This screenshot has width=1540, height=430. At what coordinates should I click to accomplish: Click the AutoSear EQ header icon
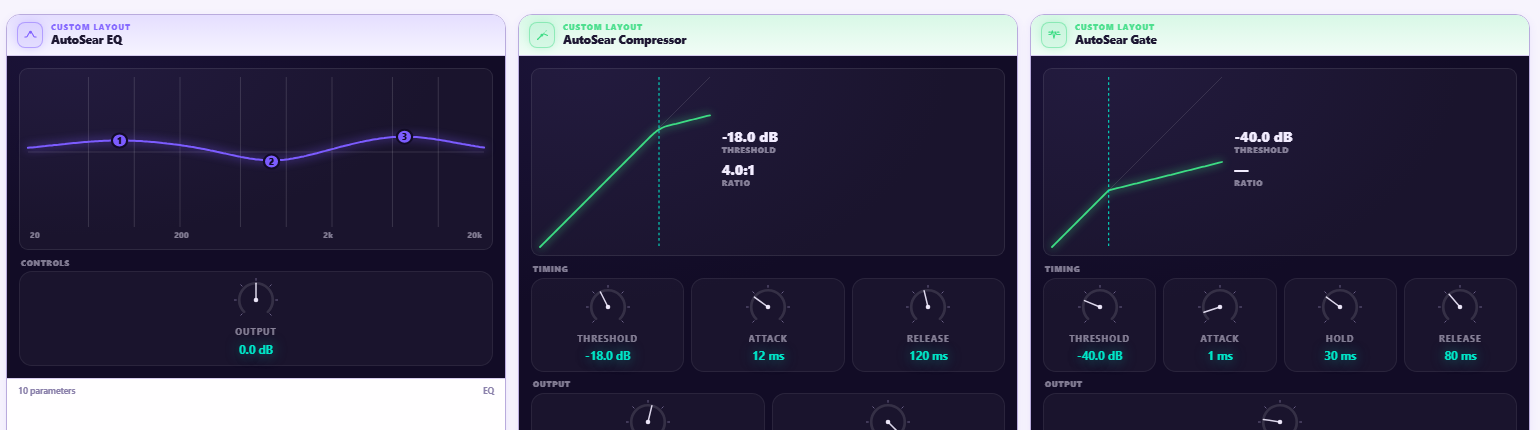click(31, 35)
